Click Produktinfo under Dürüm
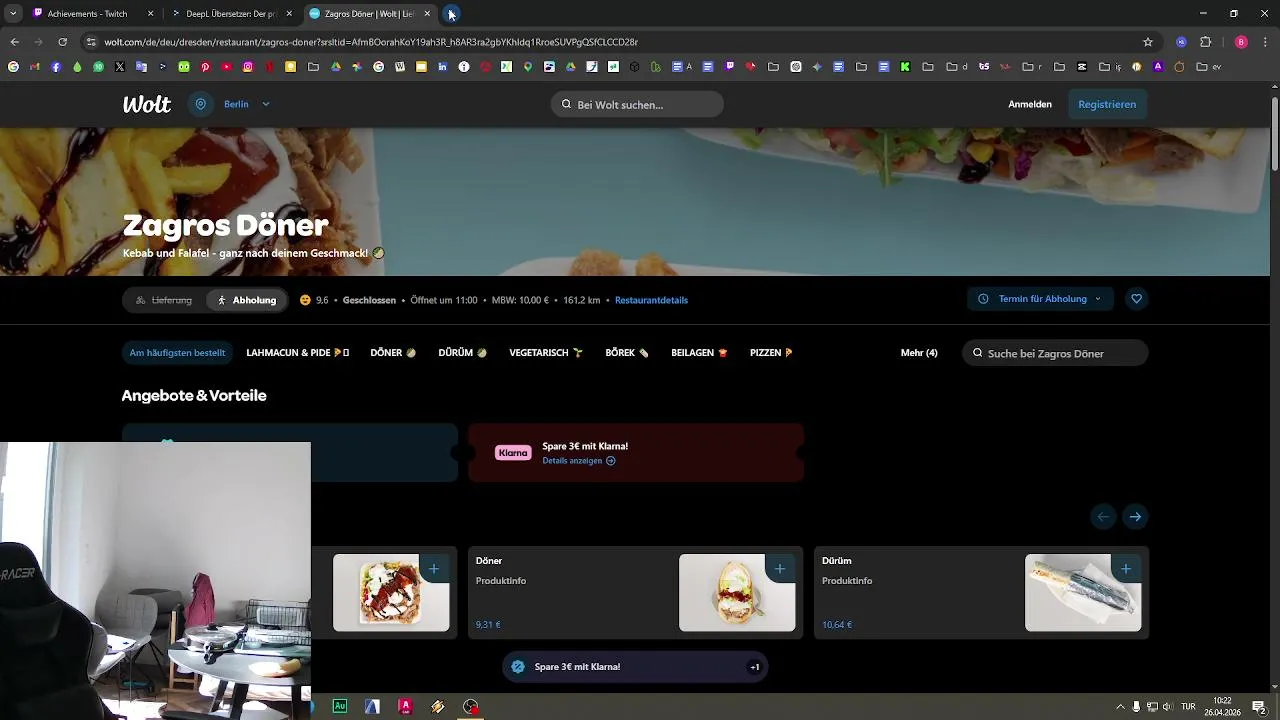Viewport: 1280px width, 720px height. [x=847, y=581]
